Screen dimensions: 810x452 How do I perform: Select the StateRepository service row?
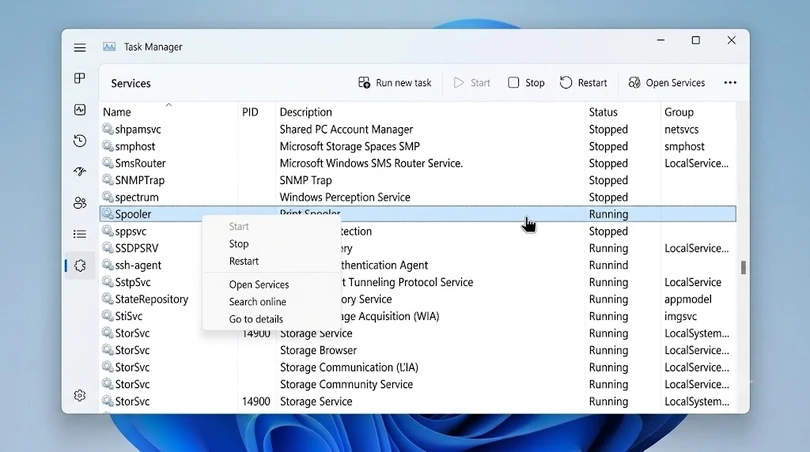click(x=417, y=300)
